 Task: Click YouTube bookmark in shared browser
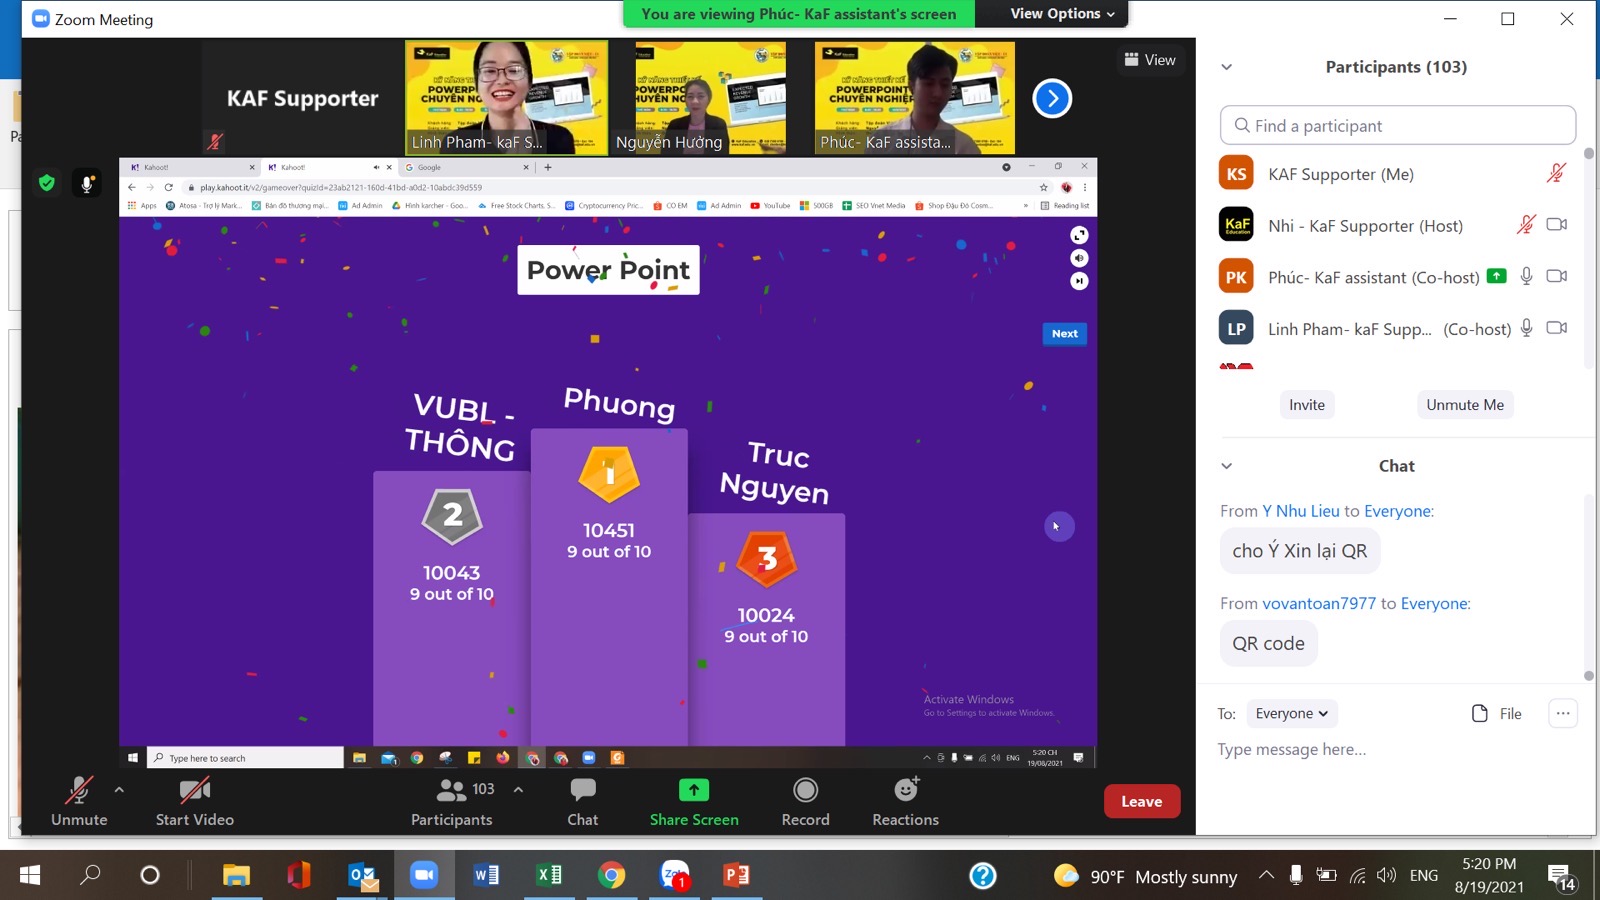coord(770,206)
